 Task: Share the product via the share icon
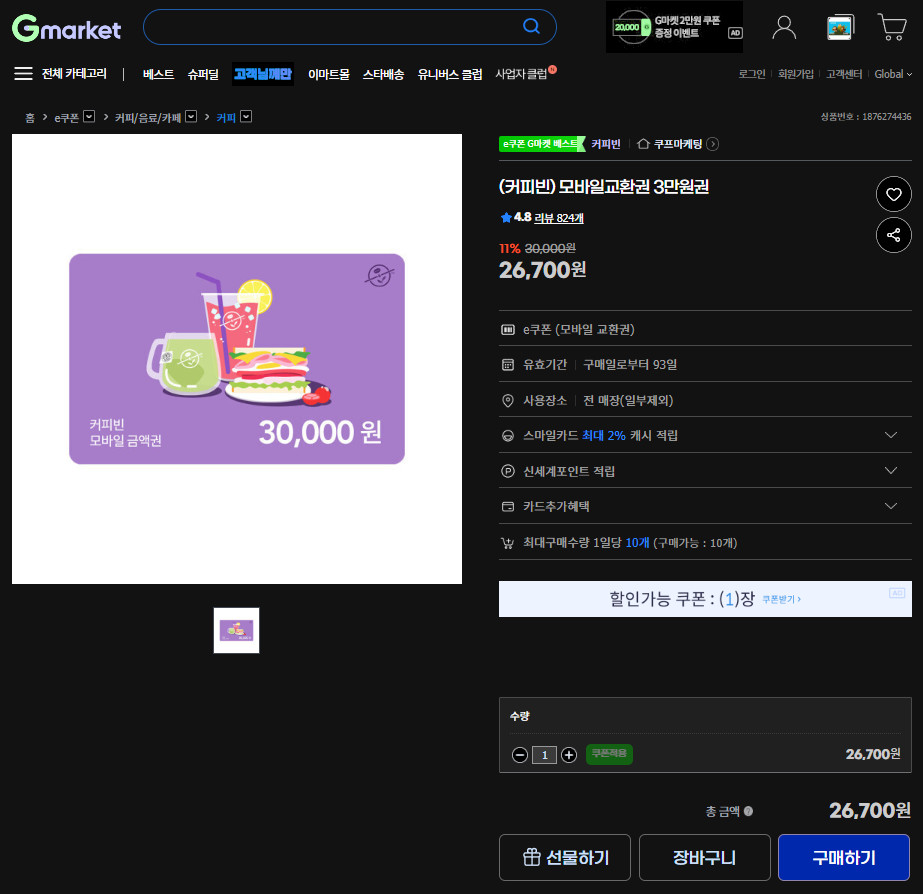pyautogui.click(x=893, y=235)
